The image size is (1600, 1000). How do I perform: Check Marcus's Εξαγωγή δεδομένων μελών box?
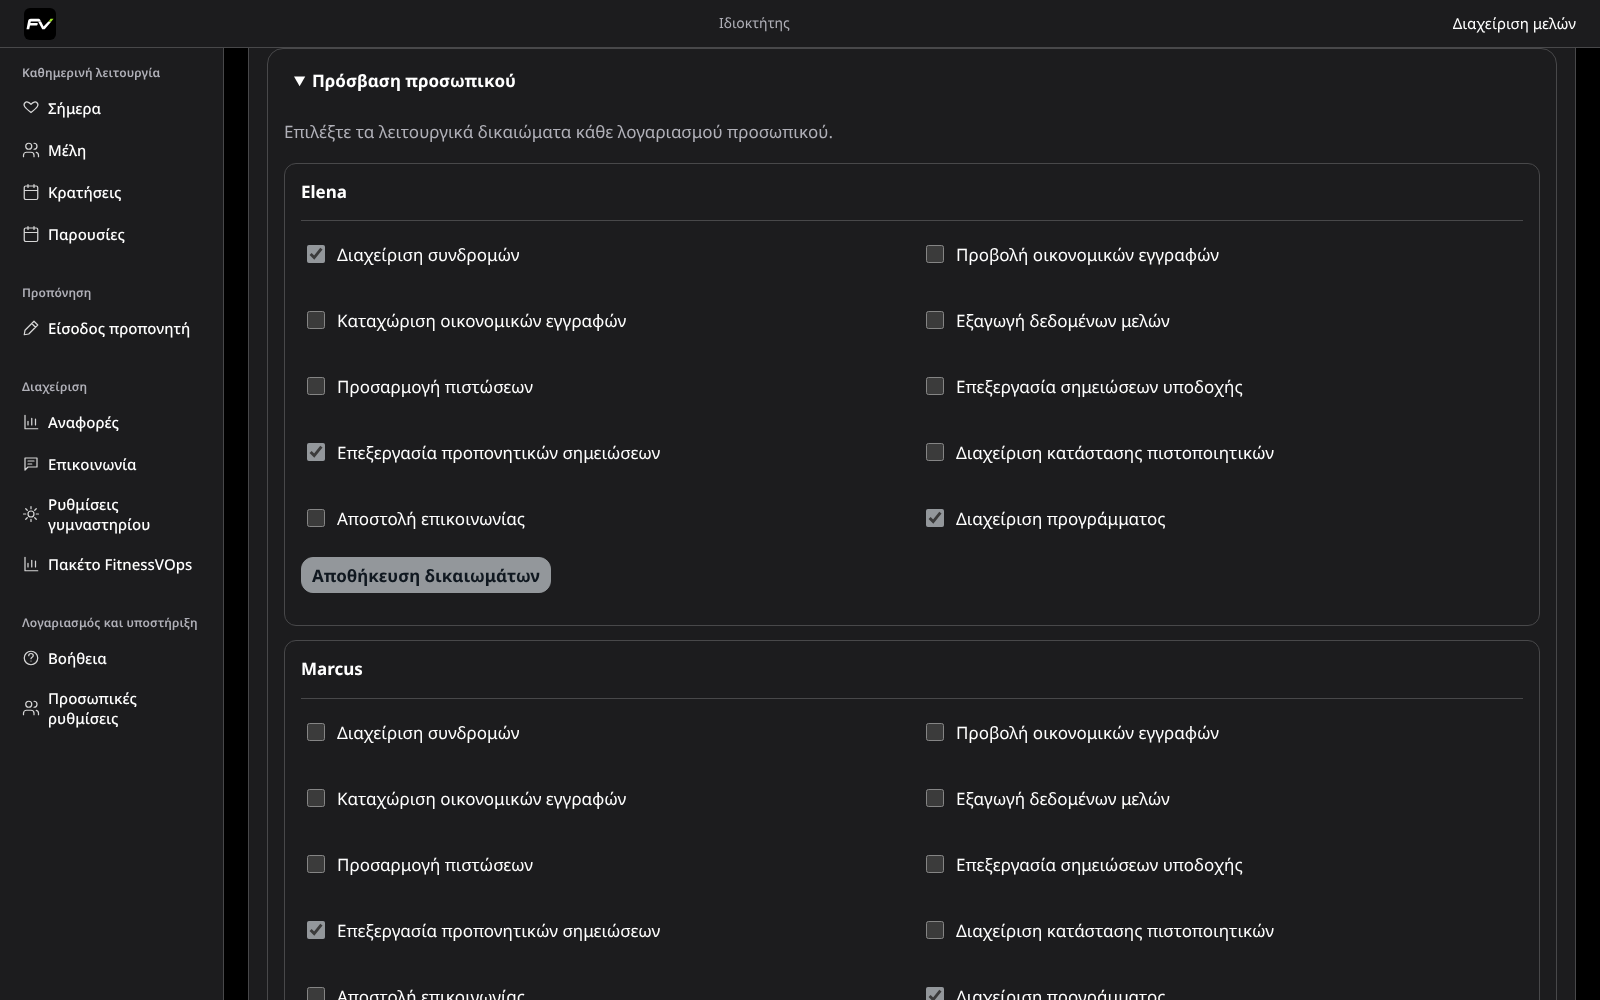click(935, 798)
